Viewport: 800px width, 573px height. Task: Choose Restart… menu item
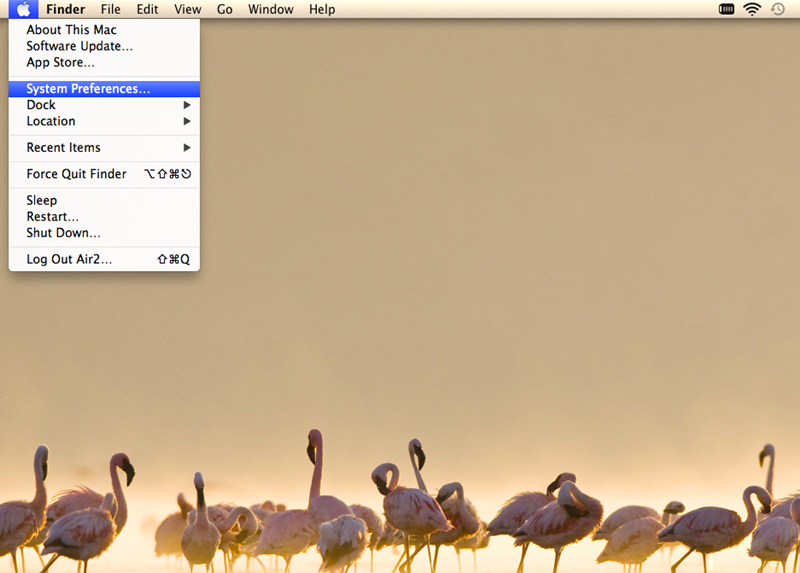104,216
